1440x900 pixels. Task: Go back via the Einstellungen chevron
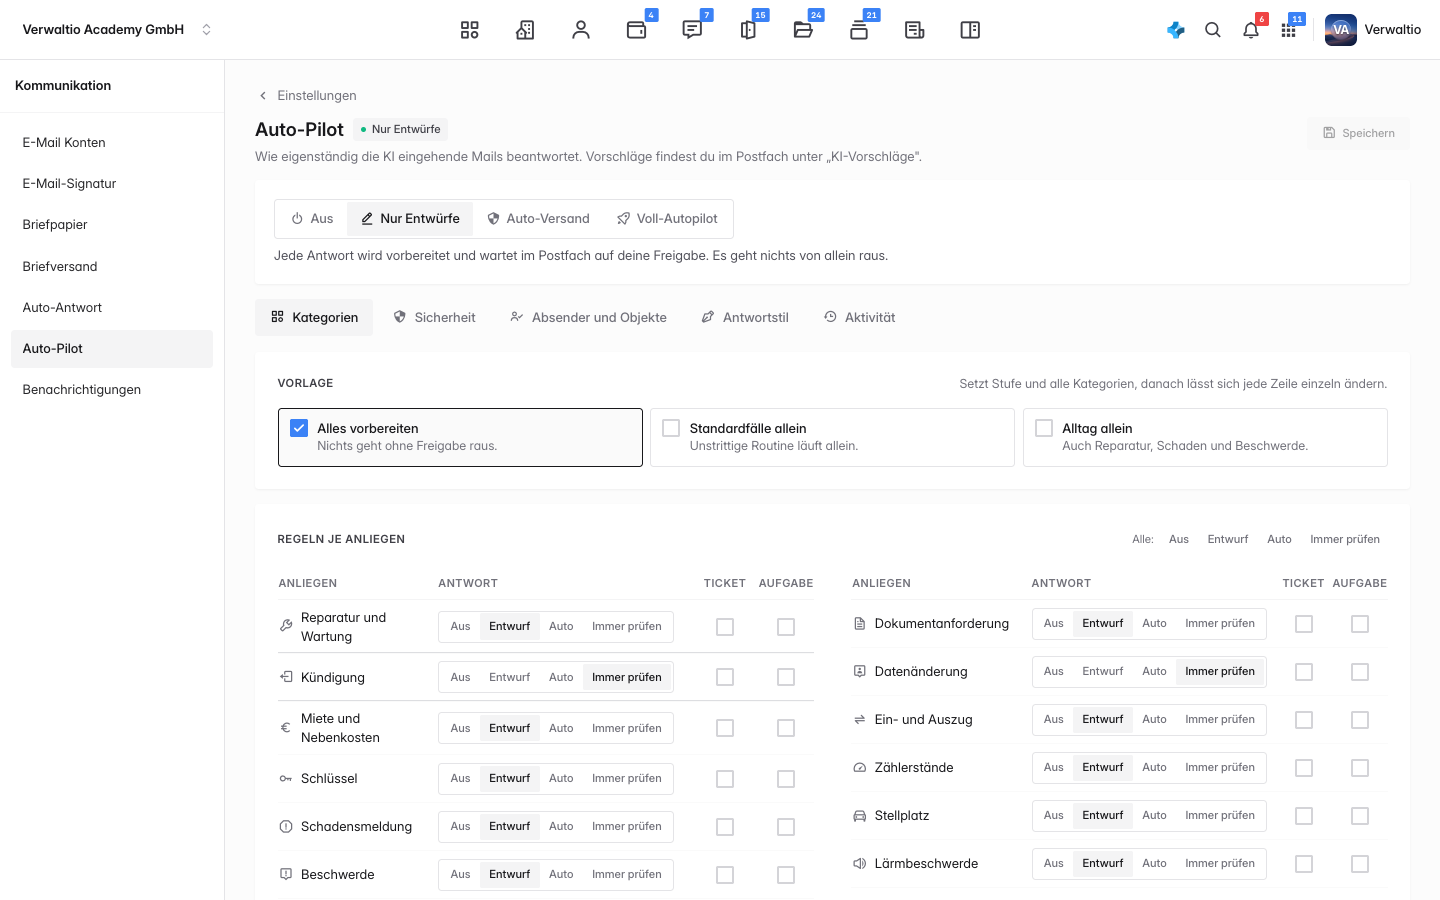pyautogui.click(x=263, y=96)
